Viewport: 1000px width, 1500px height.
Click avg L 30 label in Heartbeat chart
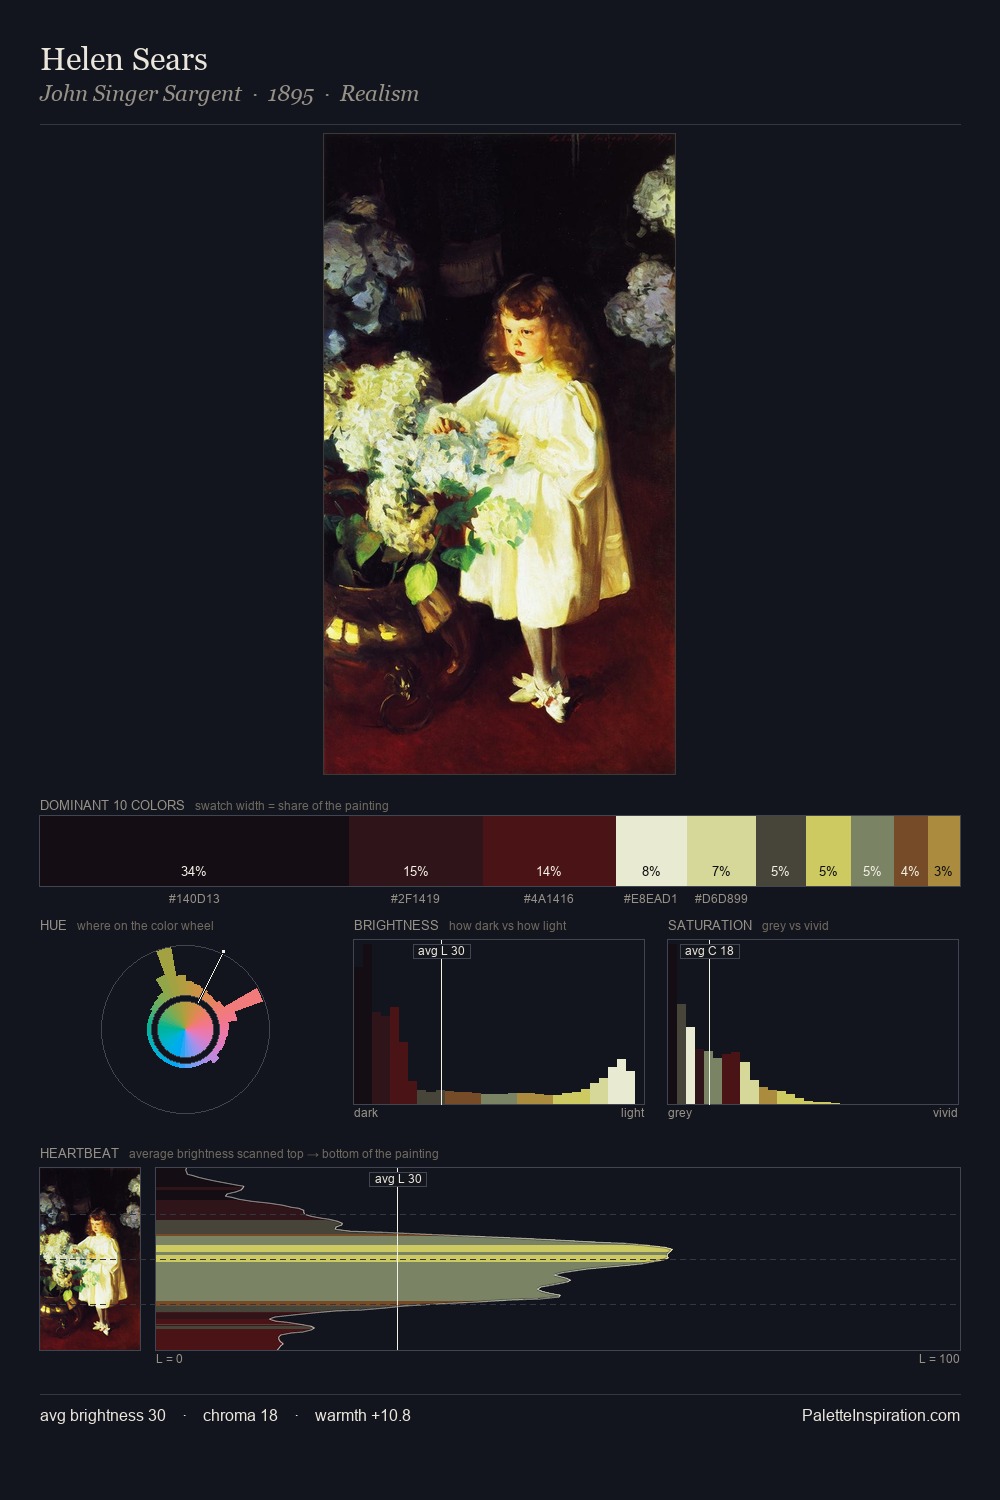coord(398,1179)
